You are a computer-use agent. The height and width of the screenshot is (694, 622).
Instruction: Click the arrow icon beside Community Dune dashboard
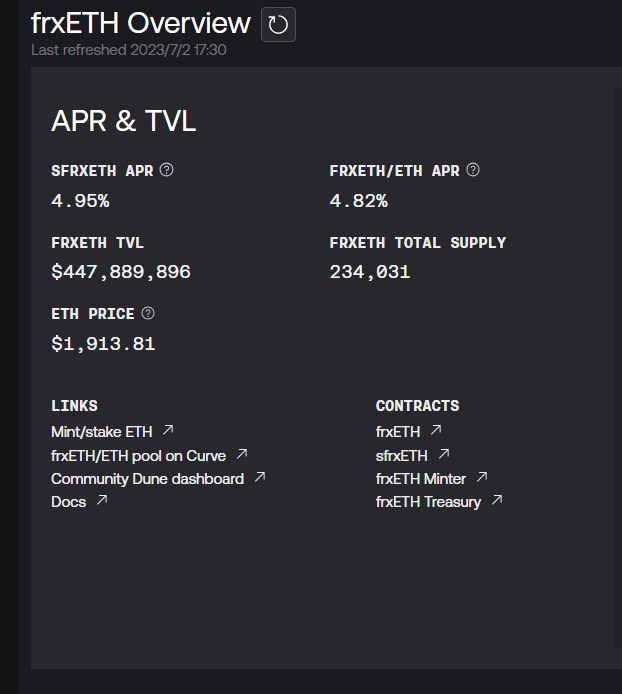pos(260,478)
